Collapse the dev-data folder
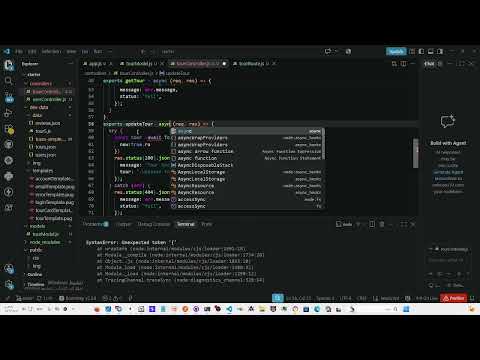The width and height of the screenshot is (480, 360). point(39,107)
